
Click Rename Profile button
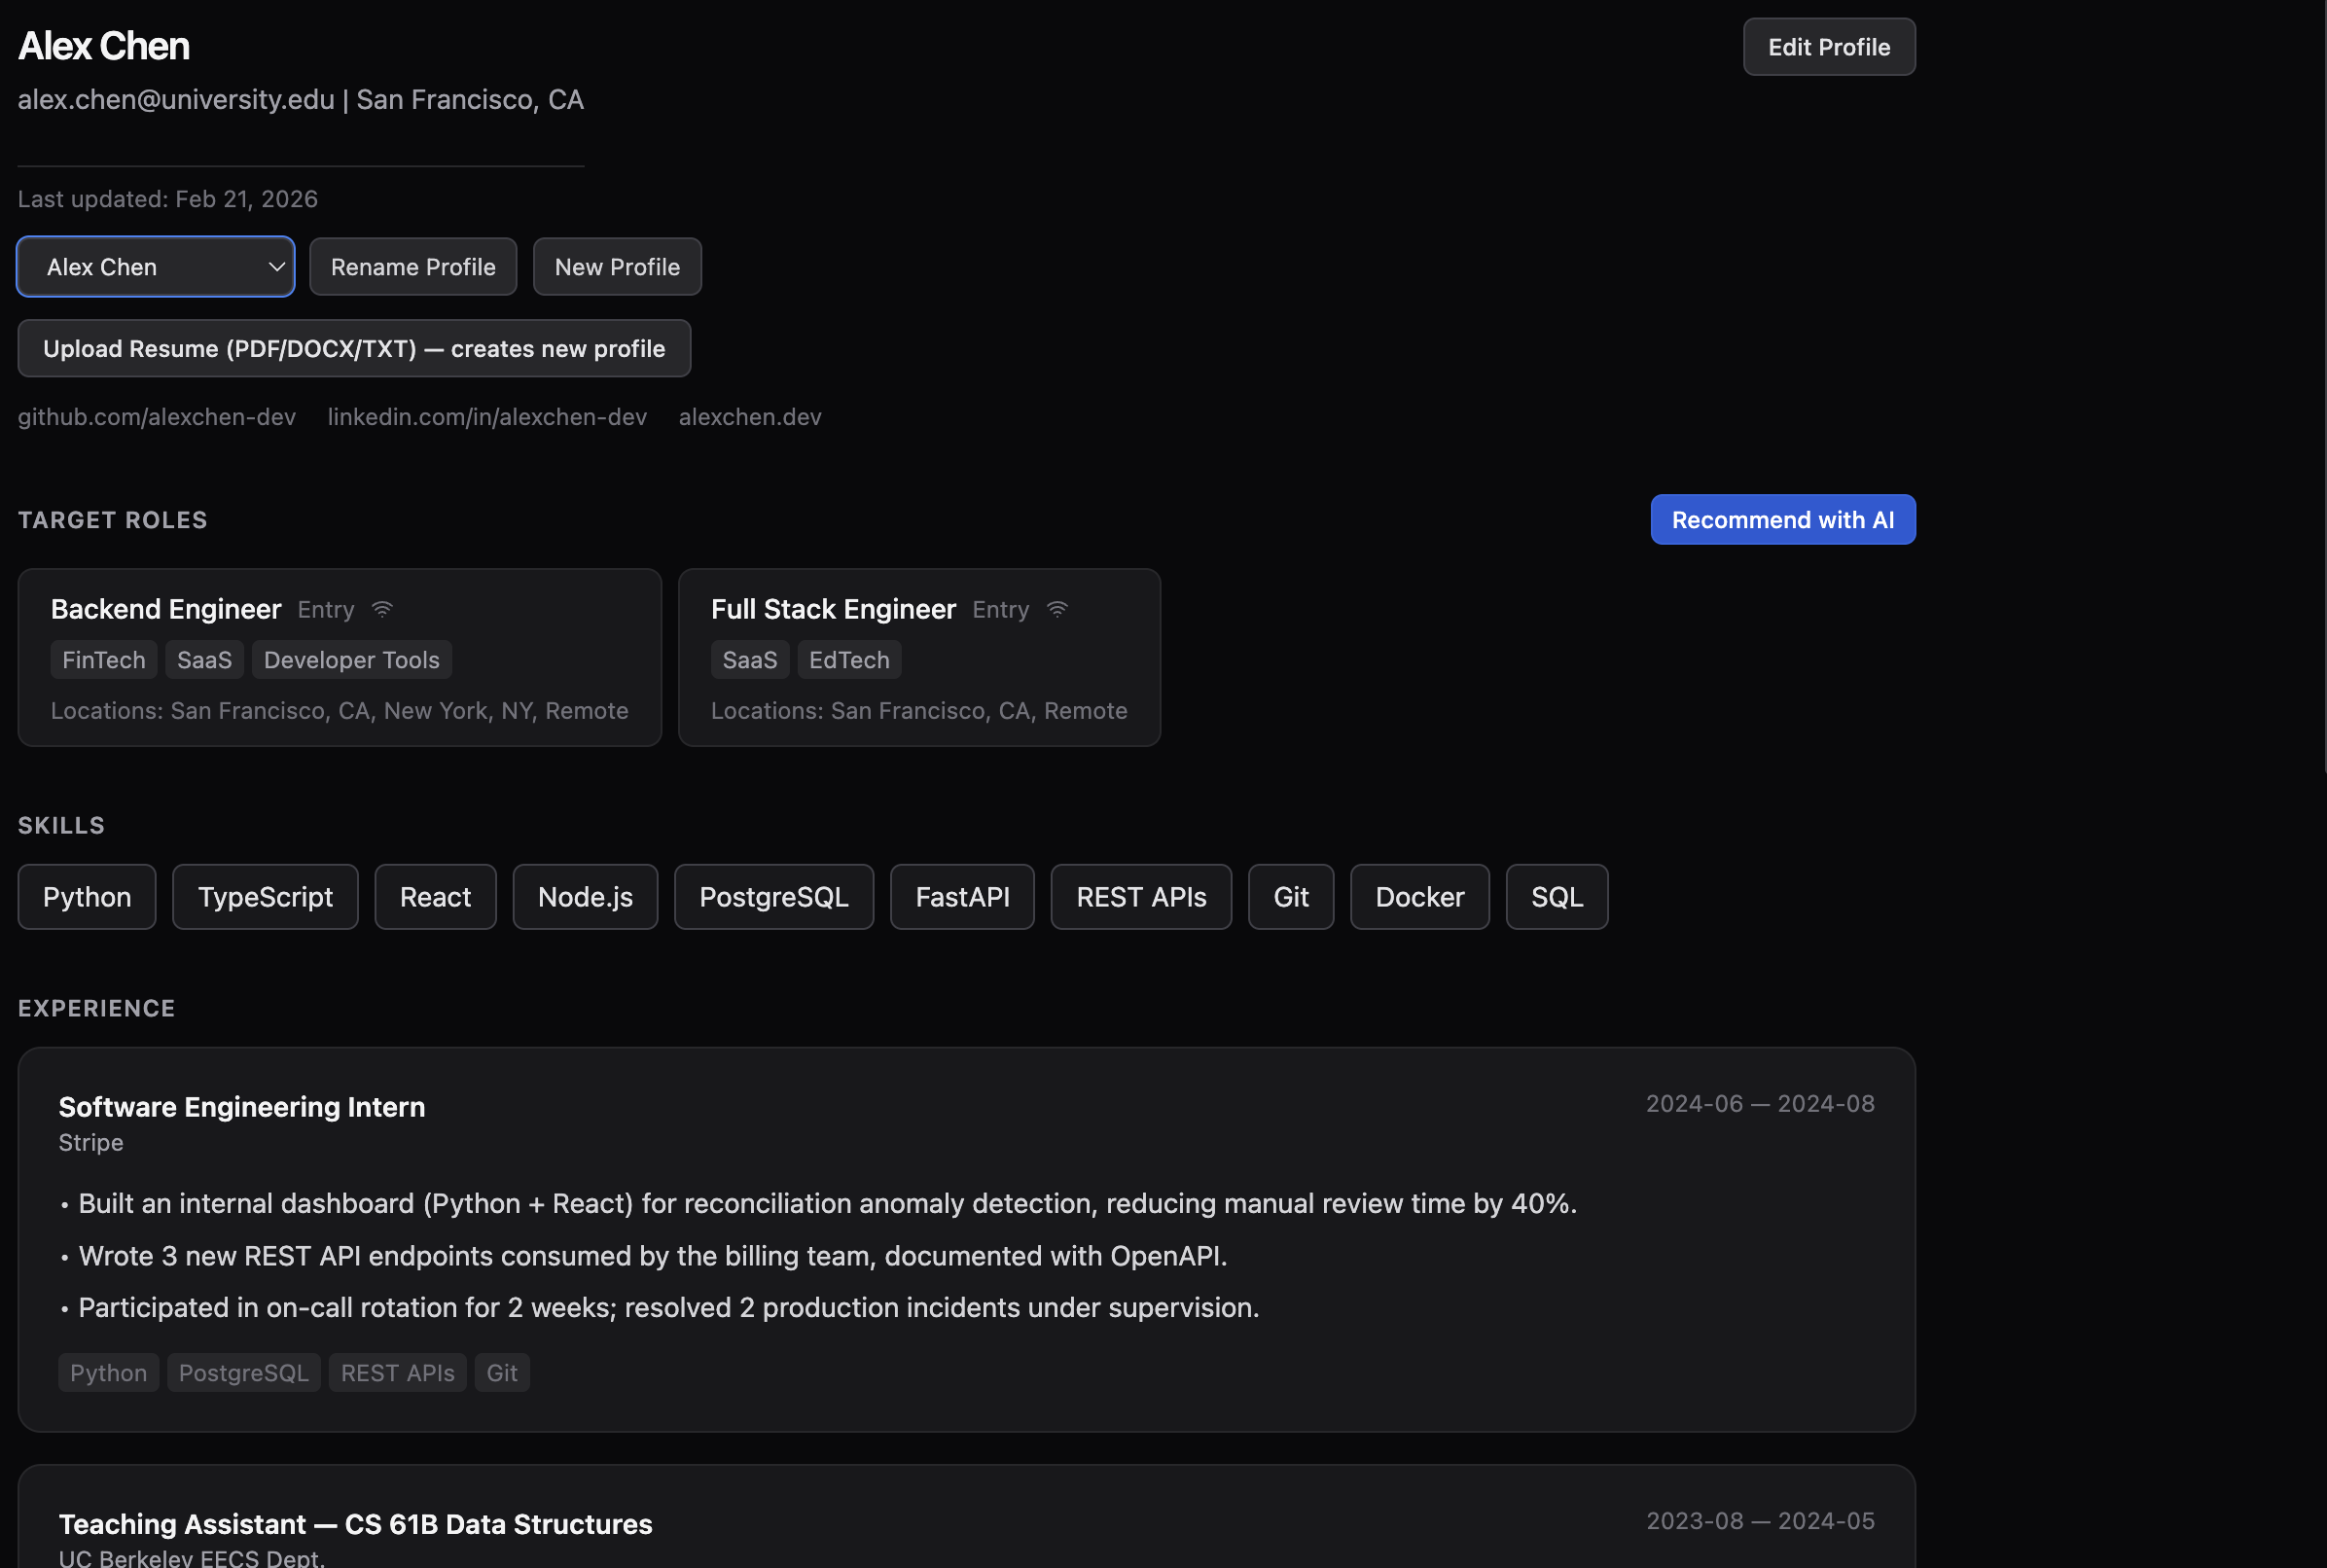click(413, 267)
